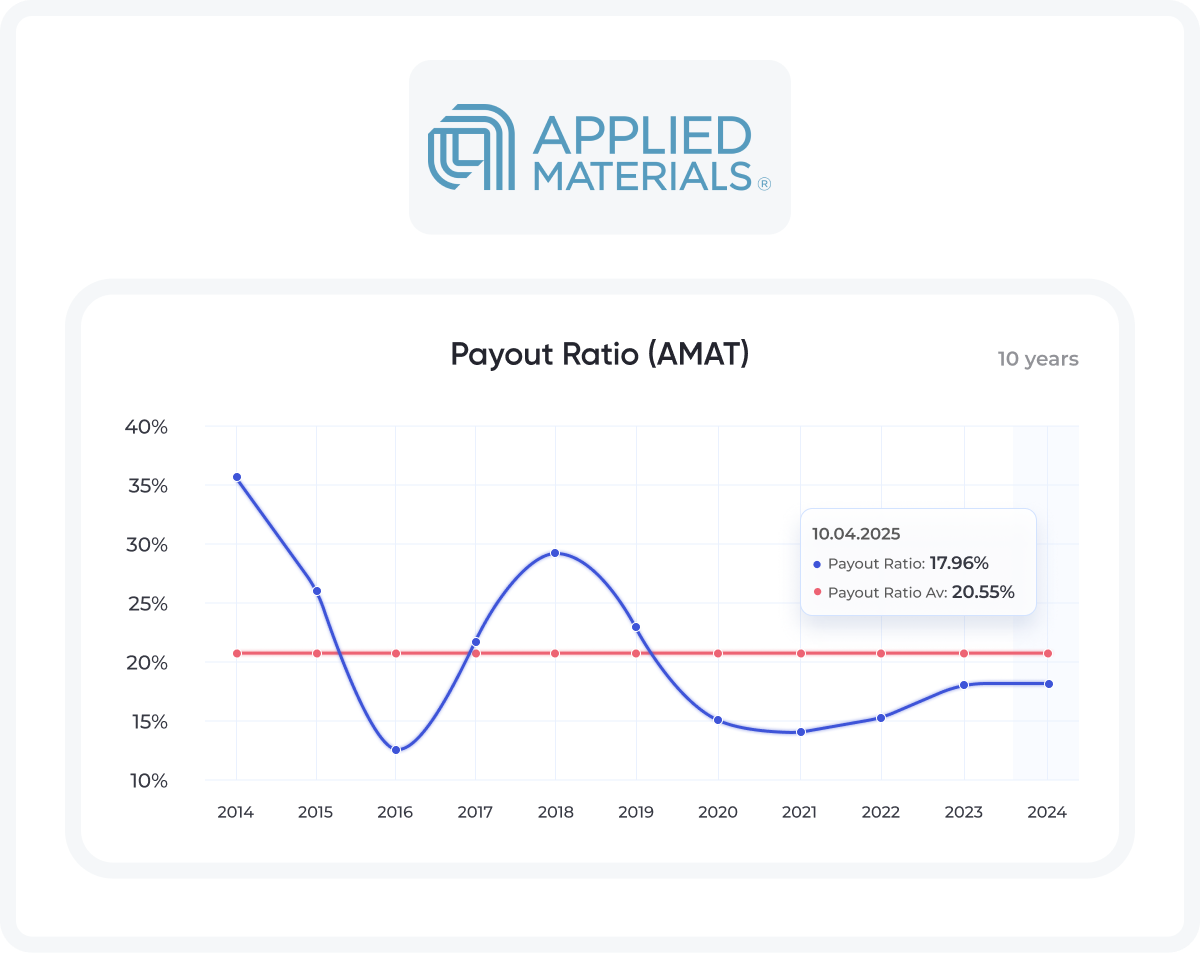This screenshot has width=1200, height=953.
Task: Click the 2018 blue payout ratio peak point
Action: point(555,553)
